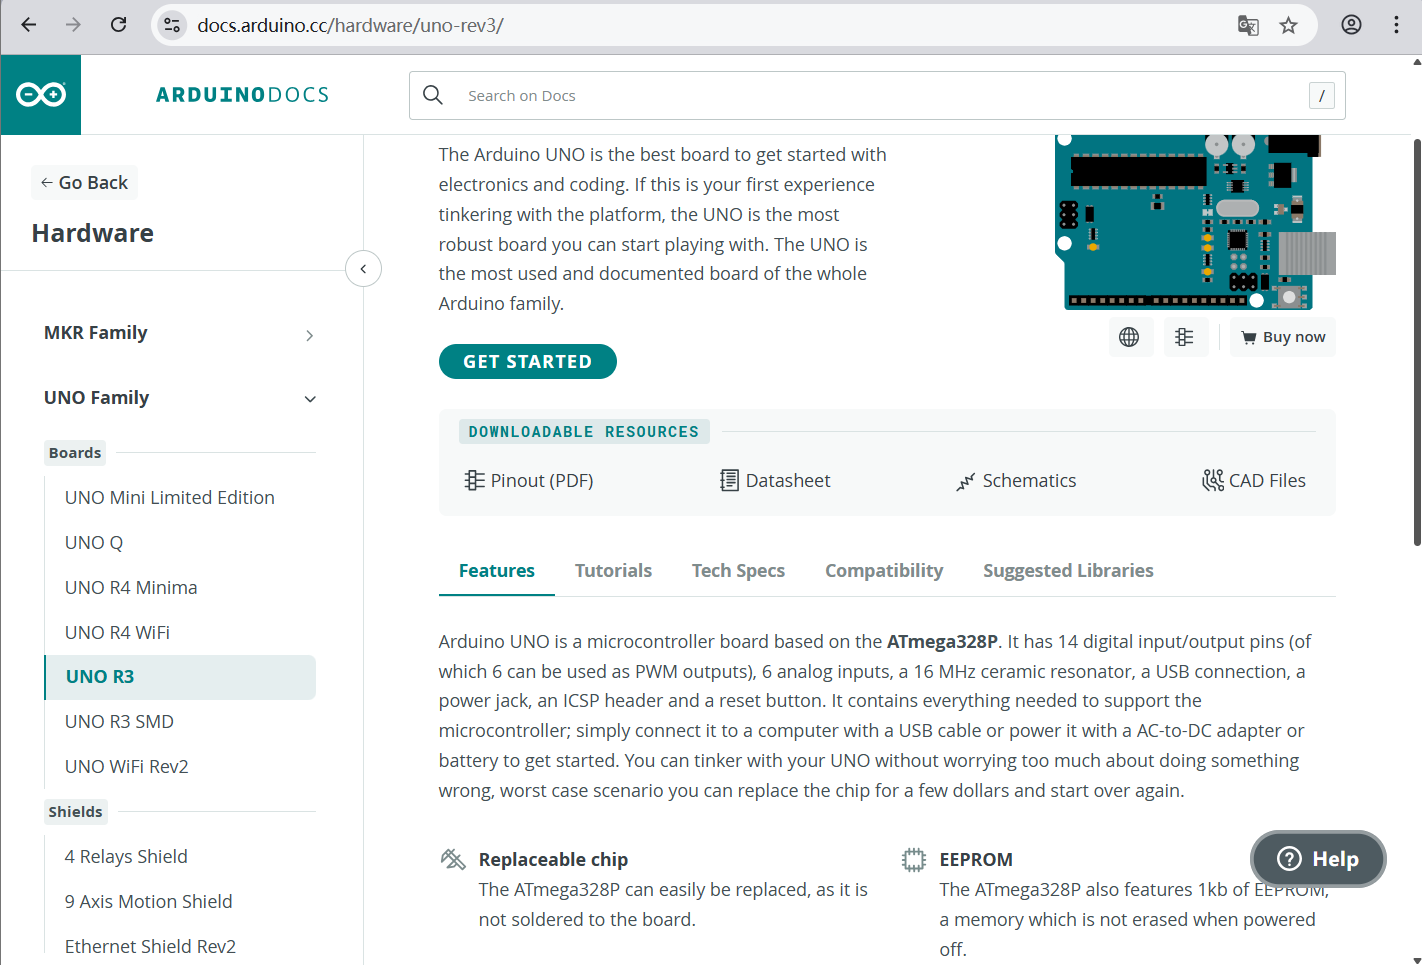This screenshot has height=965, width=1422.
Task: Click the Shields section label
Action: (x=75, y=812)
